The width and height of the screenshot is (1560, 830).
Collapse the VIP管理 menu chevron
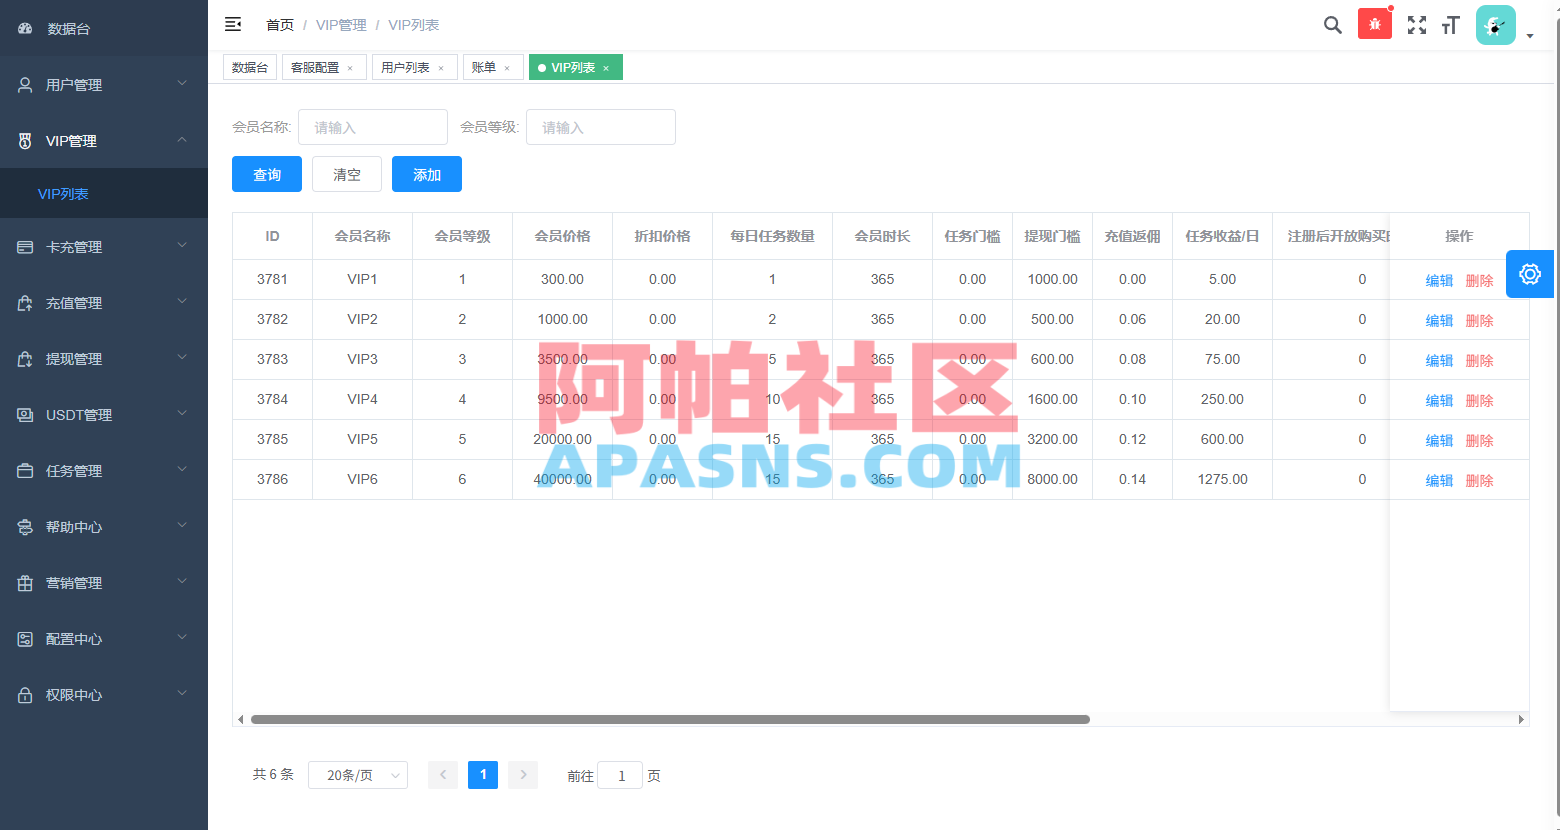point(182,140)
